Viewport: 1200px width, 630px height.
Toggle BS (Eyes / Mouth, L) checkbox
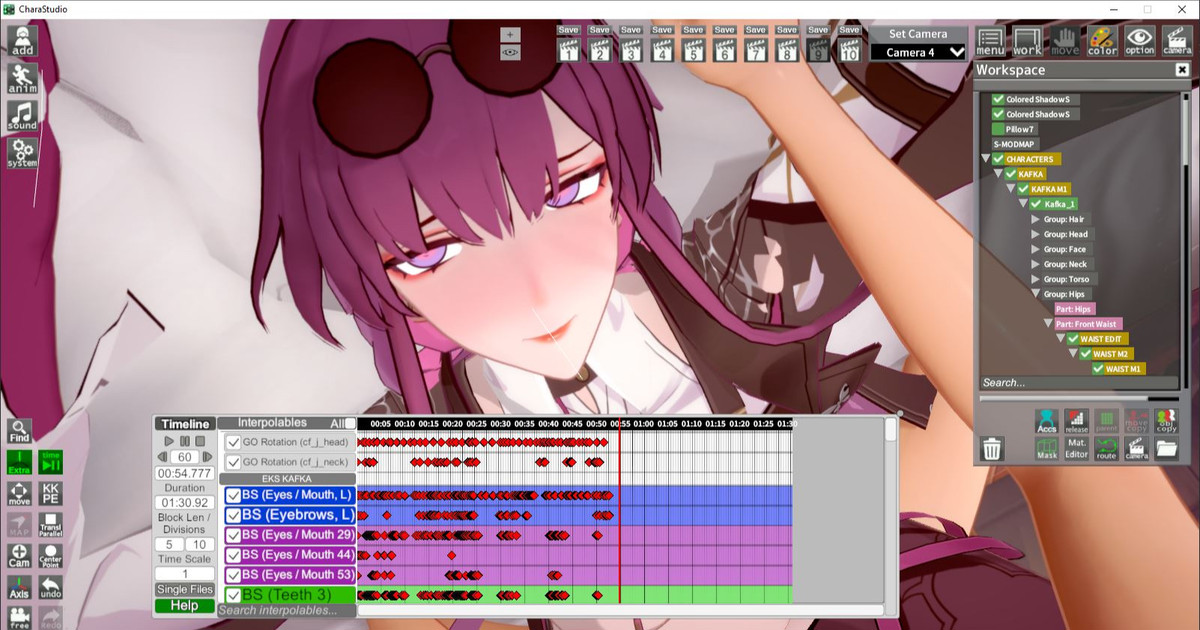(x=234, y=495)
